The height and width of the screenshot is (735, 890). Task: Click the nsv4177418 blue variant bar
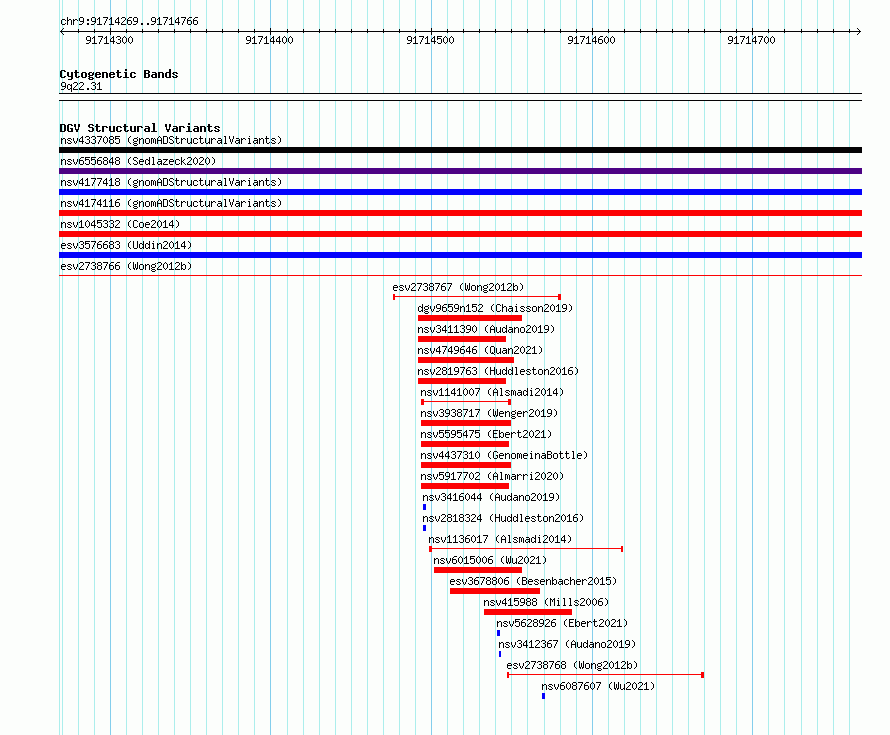pyautogui.click(x=460, y=192)
